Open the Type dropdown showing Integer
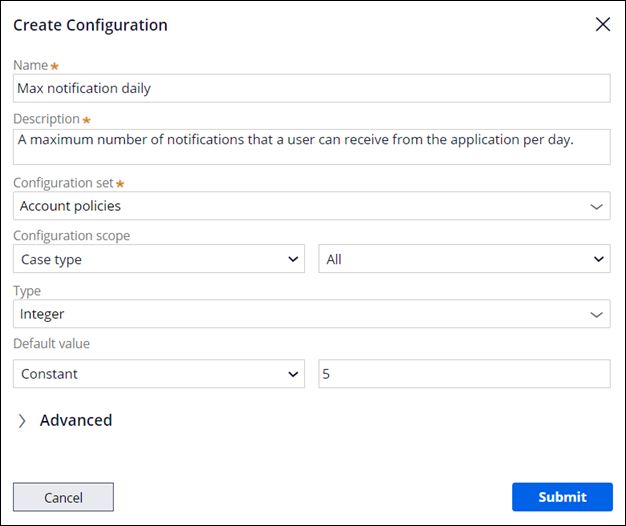 click(300, 314)
